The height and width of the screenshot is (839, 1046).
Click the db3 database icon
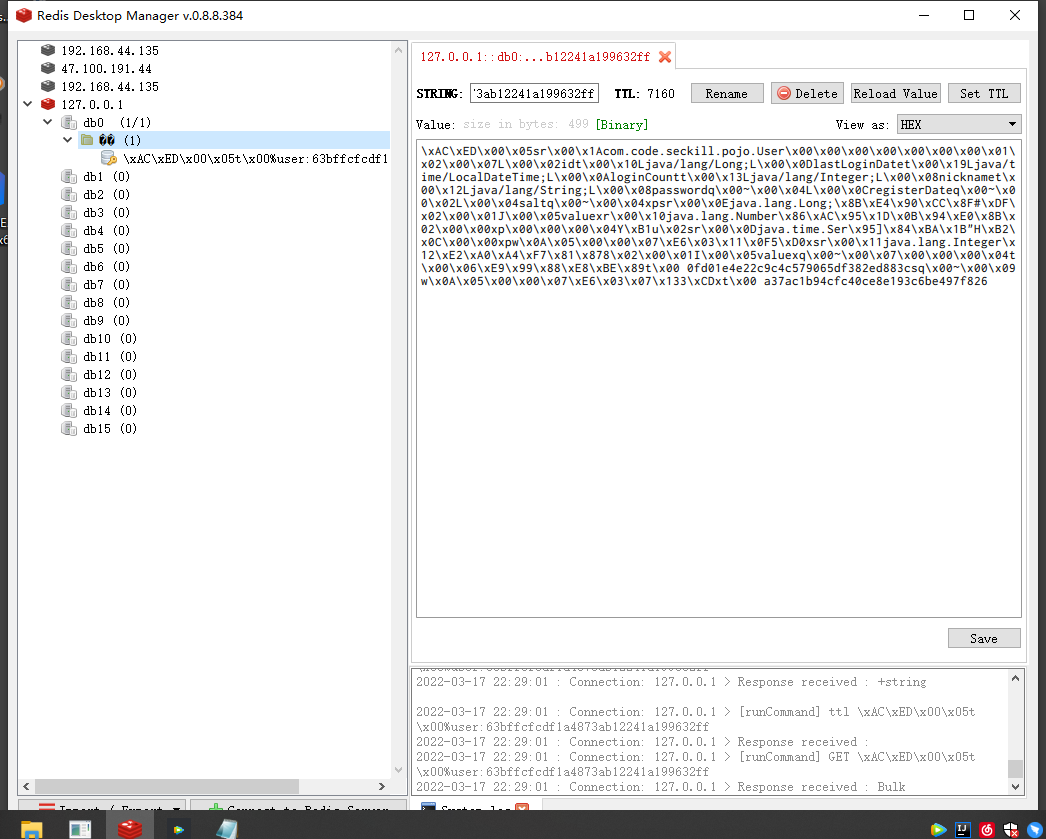click(x=69, y=212)
